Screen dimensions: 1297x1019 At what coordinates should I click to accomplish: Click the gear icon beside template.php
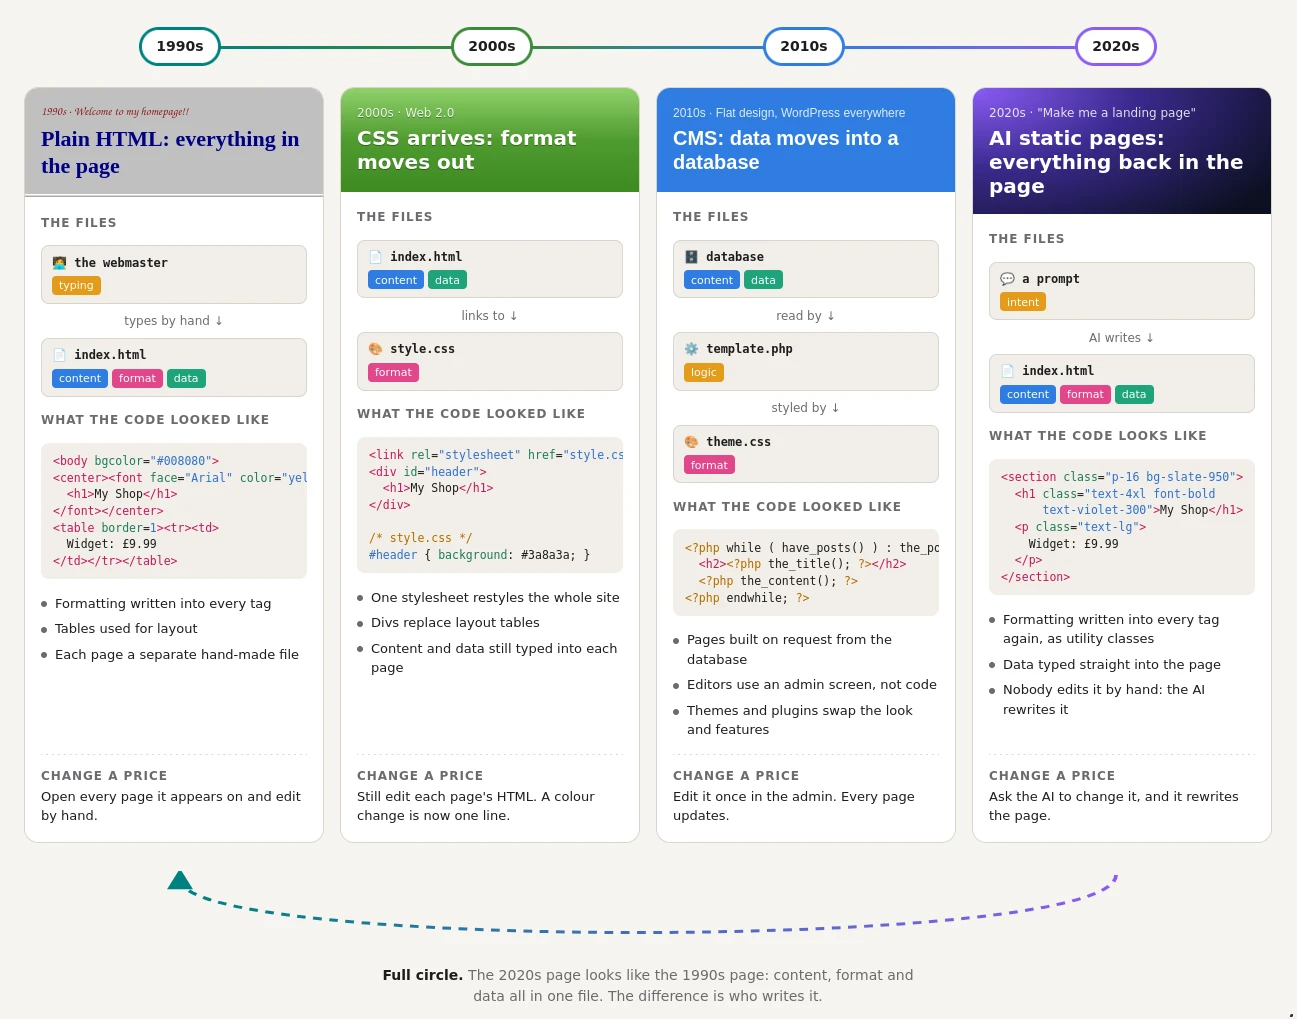[x=691, y=349]
